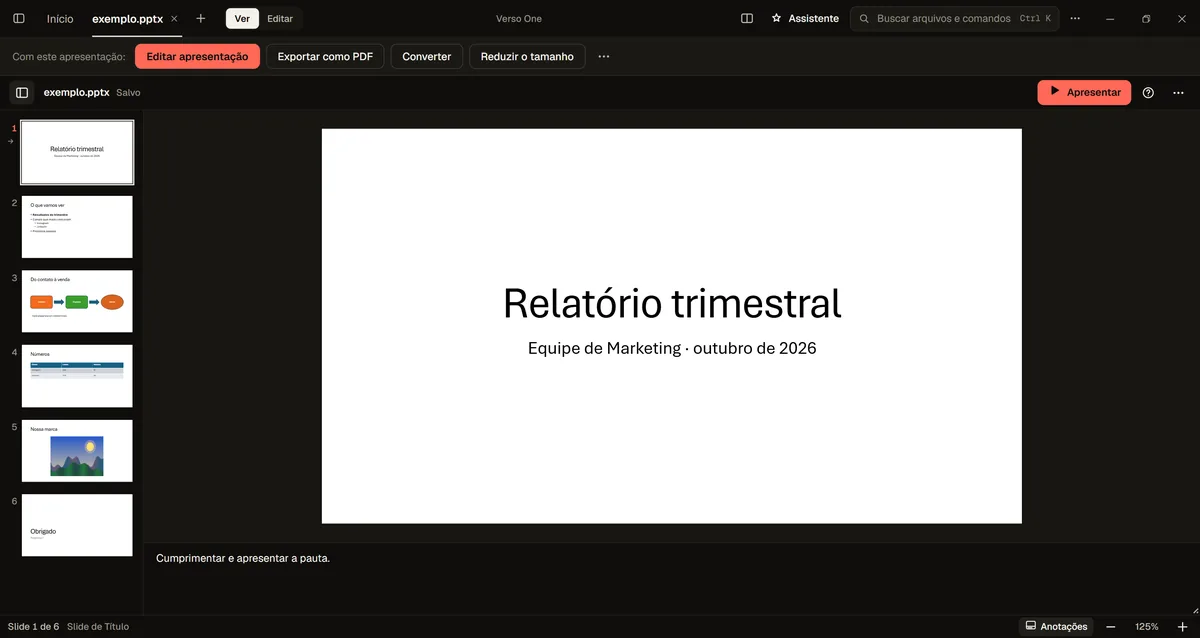Click Slide de Título layout label
The height and width of the screenshot is (638, 1200).
(x=98, y=627)
